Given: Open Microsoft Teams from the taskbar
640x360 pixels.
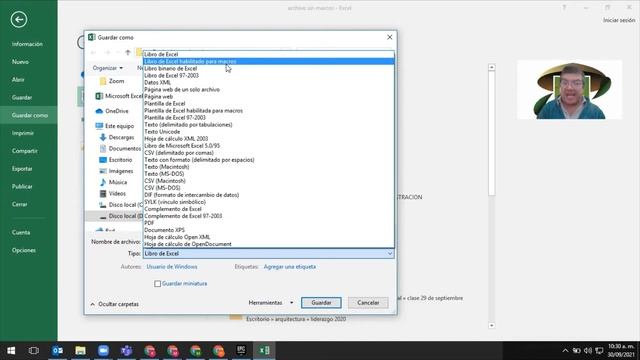Looking at the screenshot, I should tap(127, 351).
